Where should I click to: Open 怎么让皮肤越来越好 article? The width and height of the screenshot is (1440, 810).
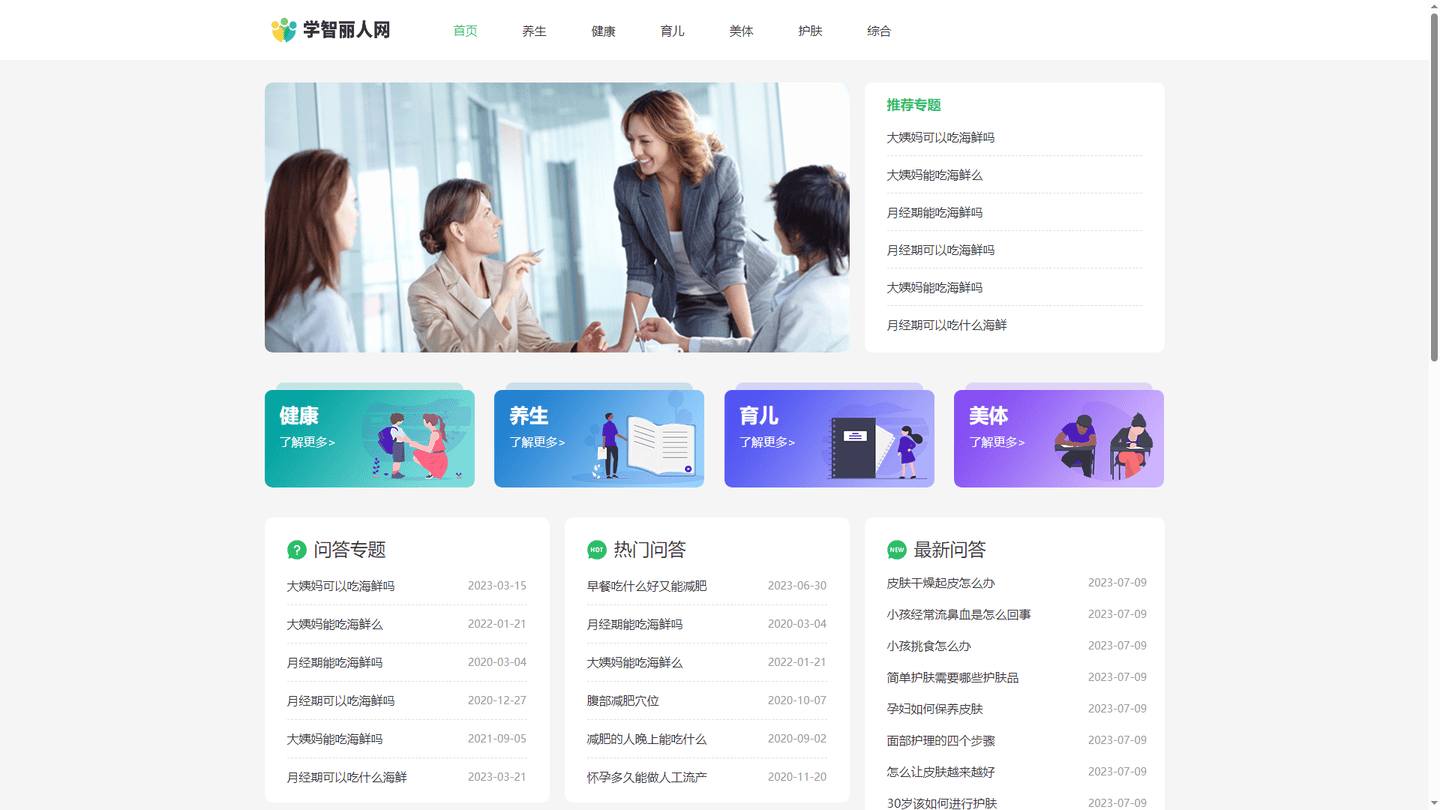(940, 772)
